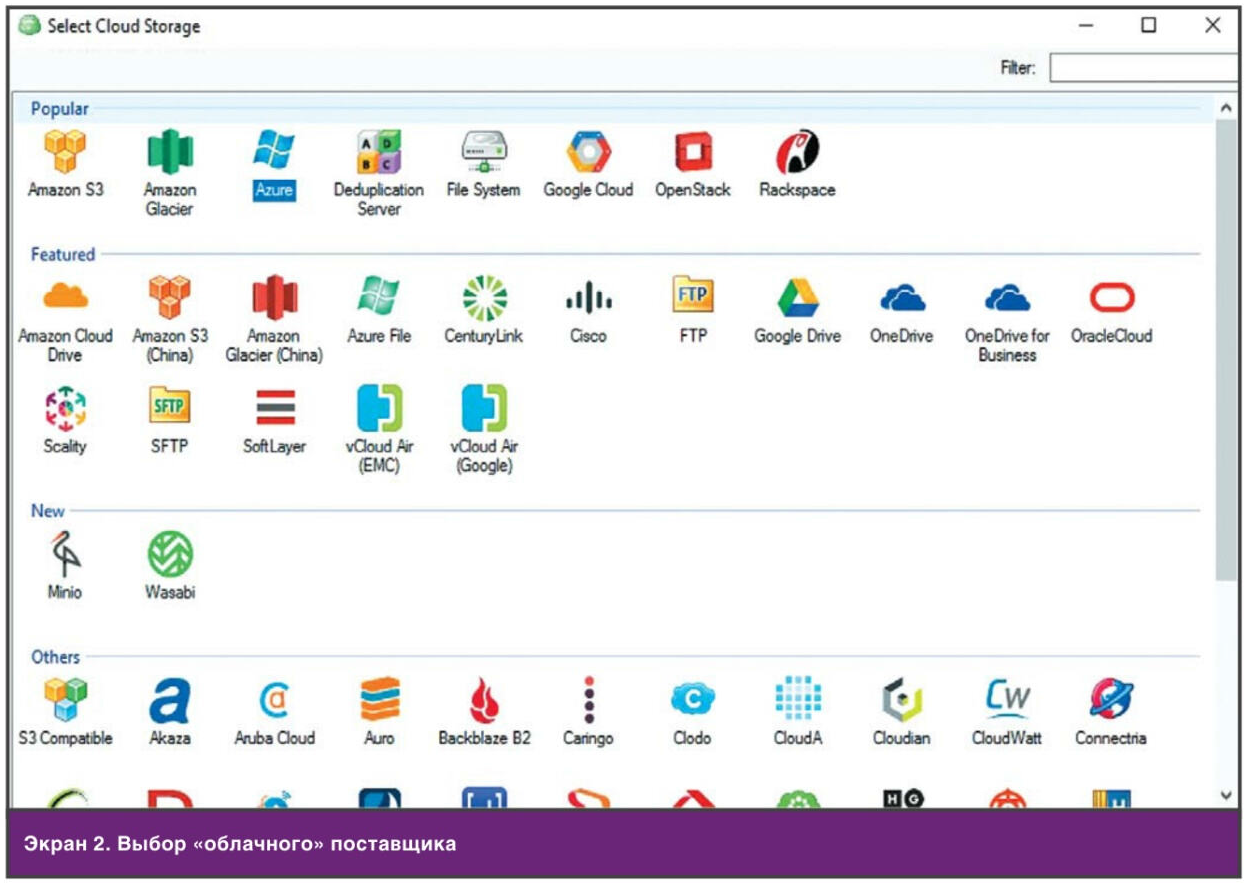Screen dimensions: 1249x888
Task: Click the Featured group header
Action: pos(62,254)
